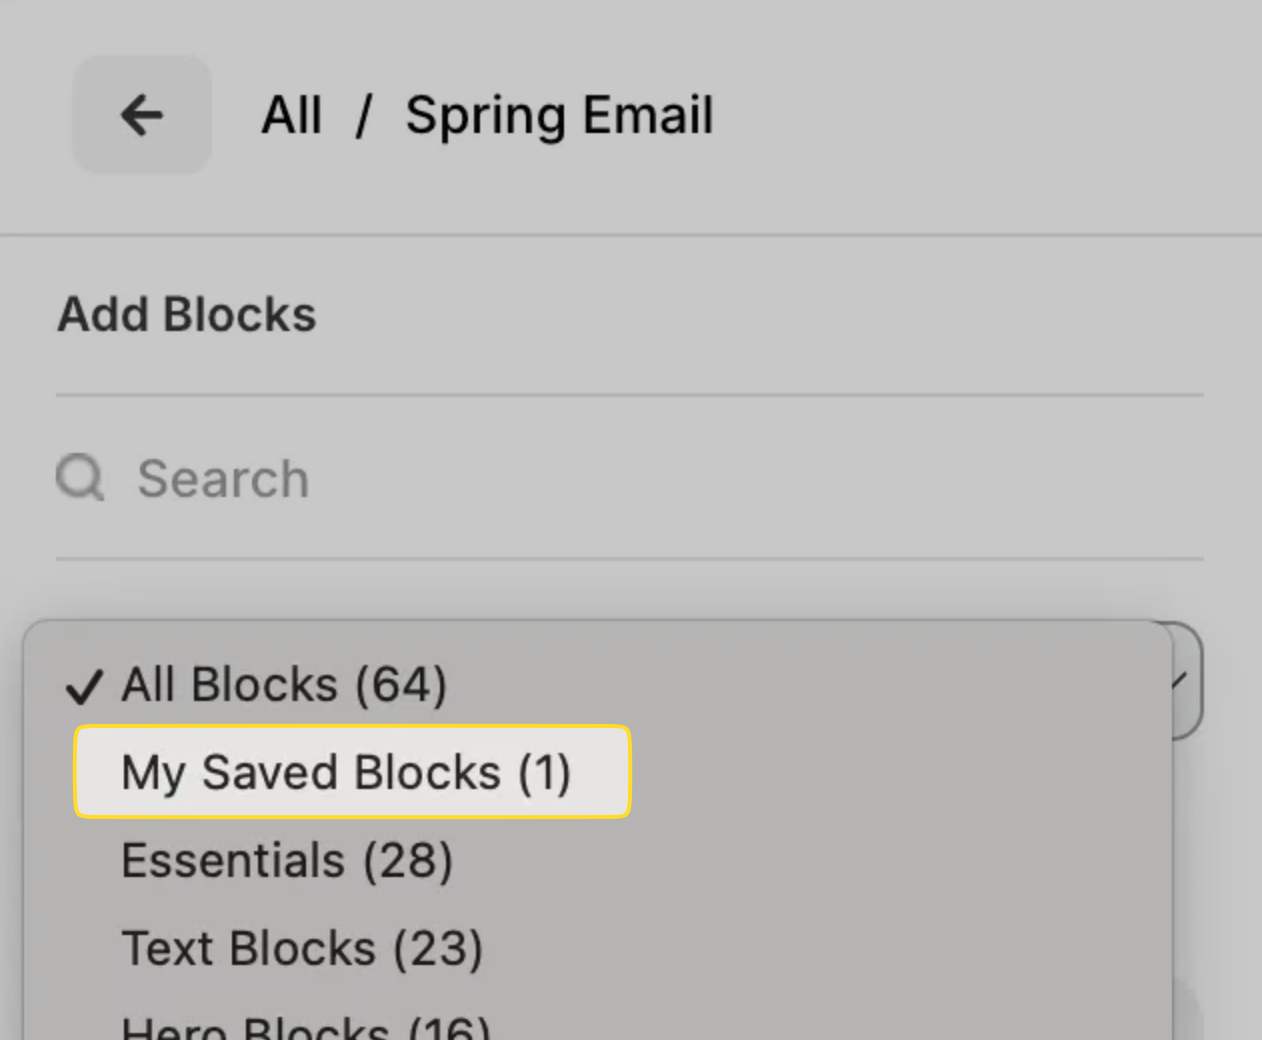Click the checkmark beside All Blocks
Image resolution: width=1262 pixels, height=1040 pixels.
pyautogui.click(x=84, y=687)
